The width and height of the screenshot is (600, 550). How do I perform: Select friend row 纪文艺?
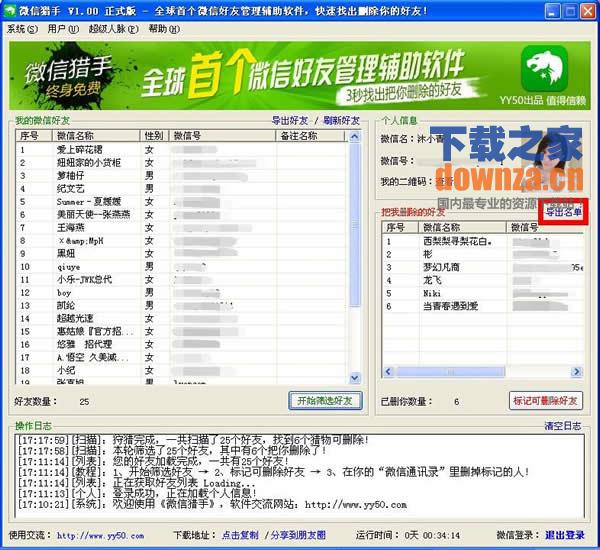tap(182, 189)
